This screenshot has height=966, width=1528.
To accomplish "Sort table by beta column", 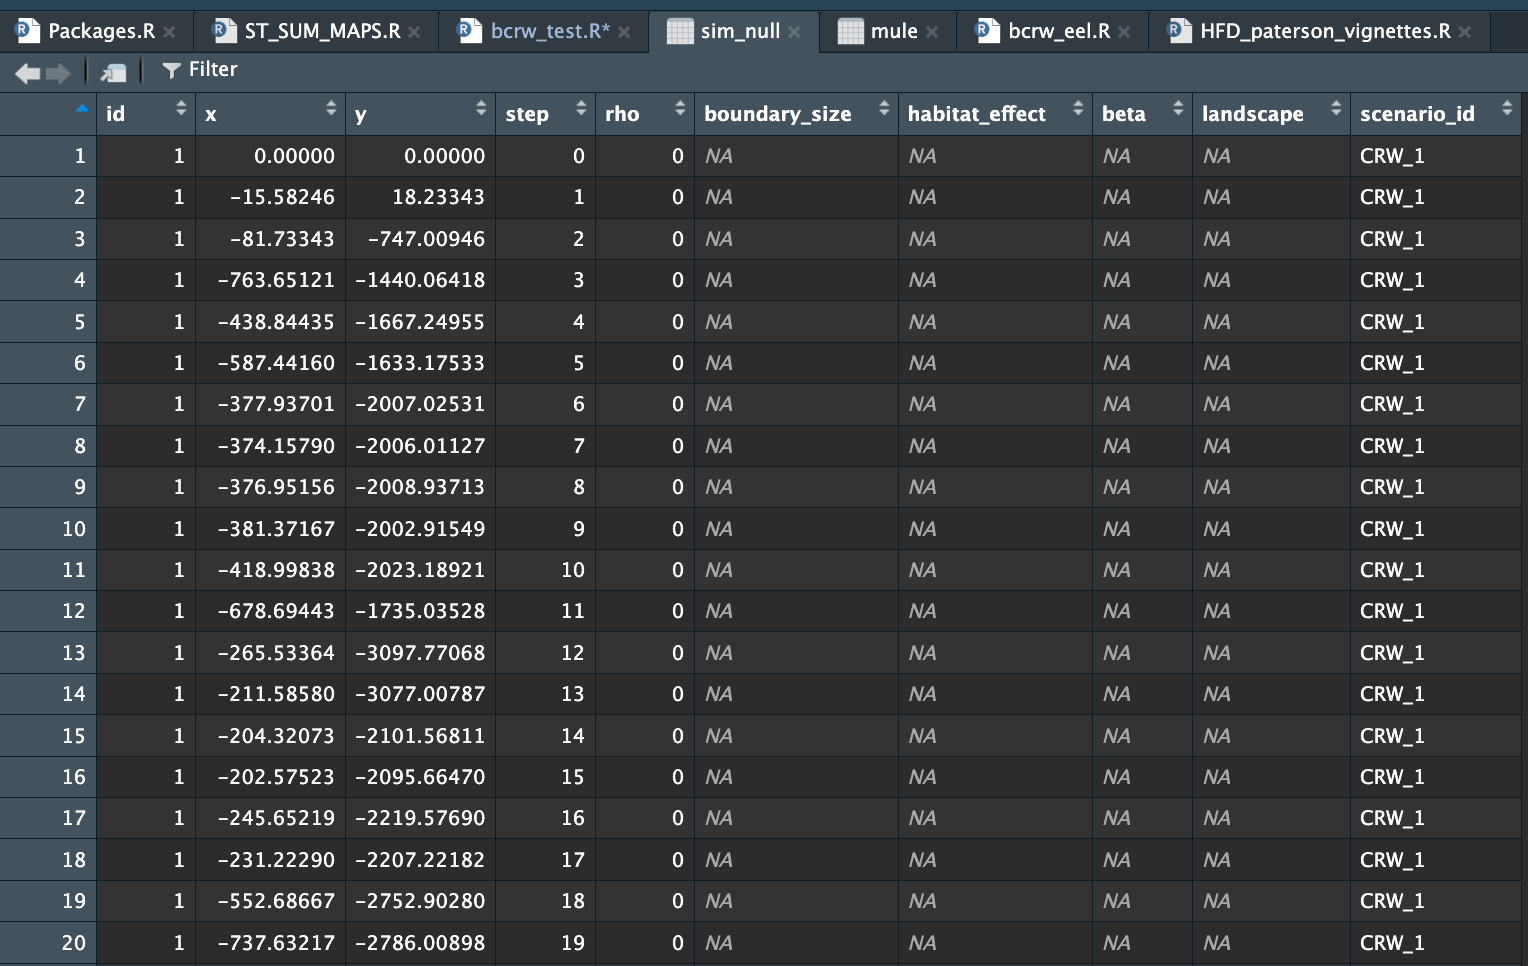I will pos(1178,109).
